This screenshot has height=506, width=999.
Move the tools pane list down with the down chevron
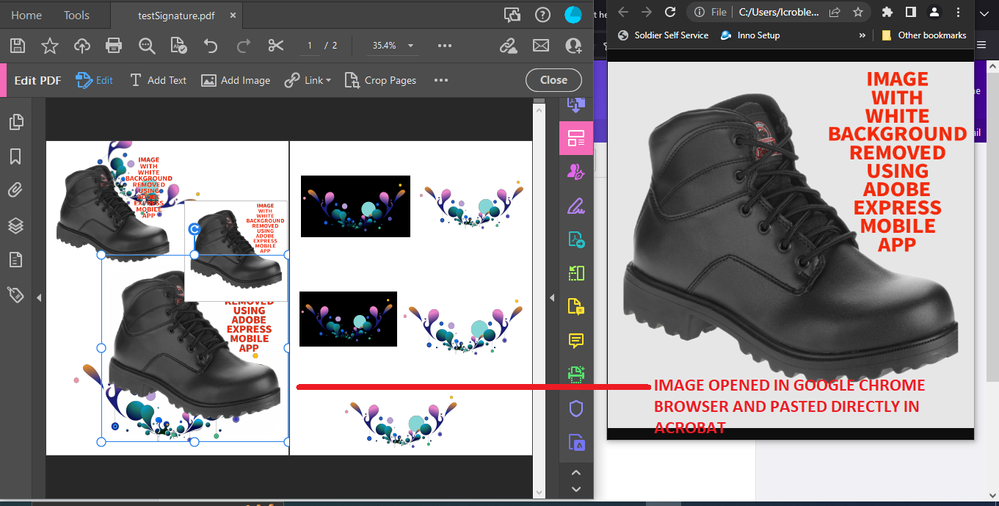[576, 489]
